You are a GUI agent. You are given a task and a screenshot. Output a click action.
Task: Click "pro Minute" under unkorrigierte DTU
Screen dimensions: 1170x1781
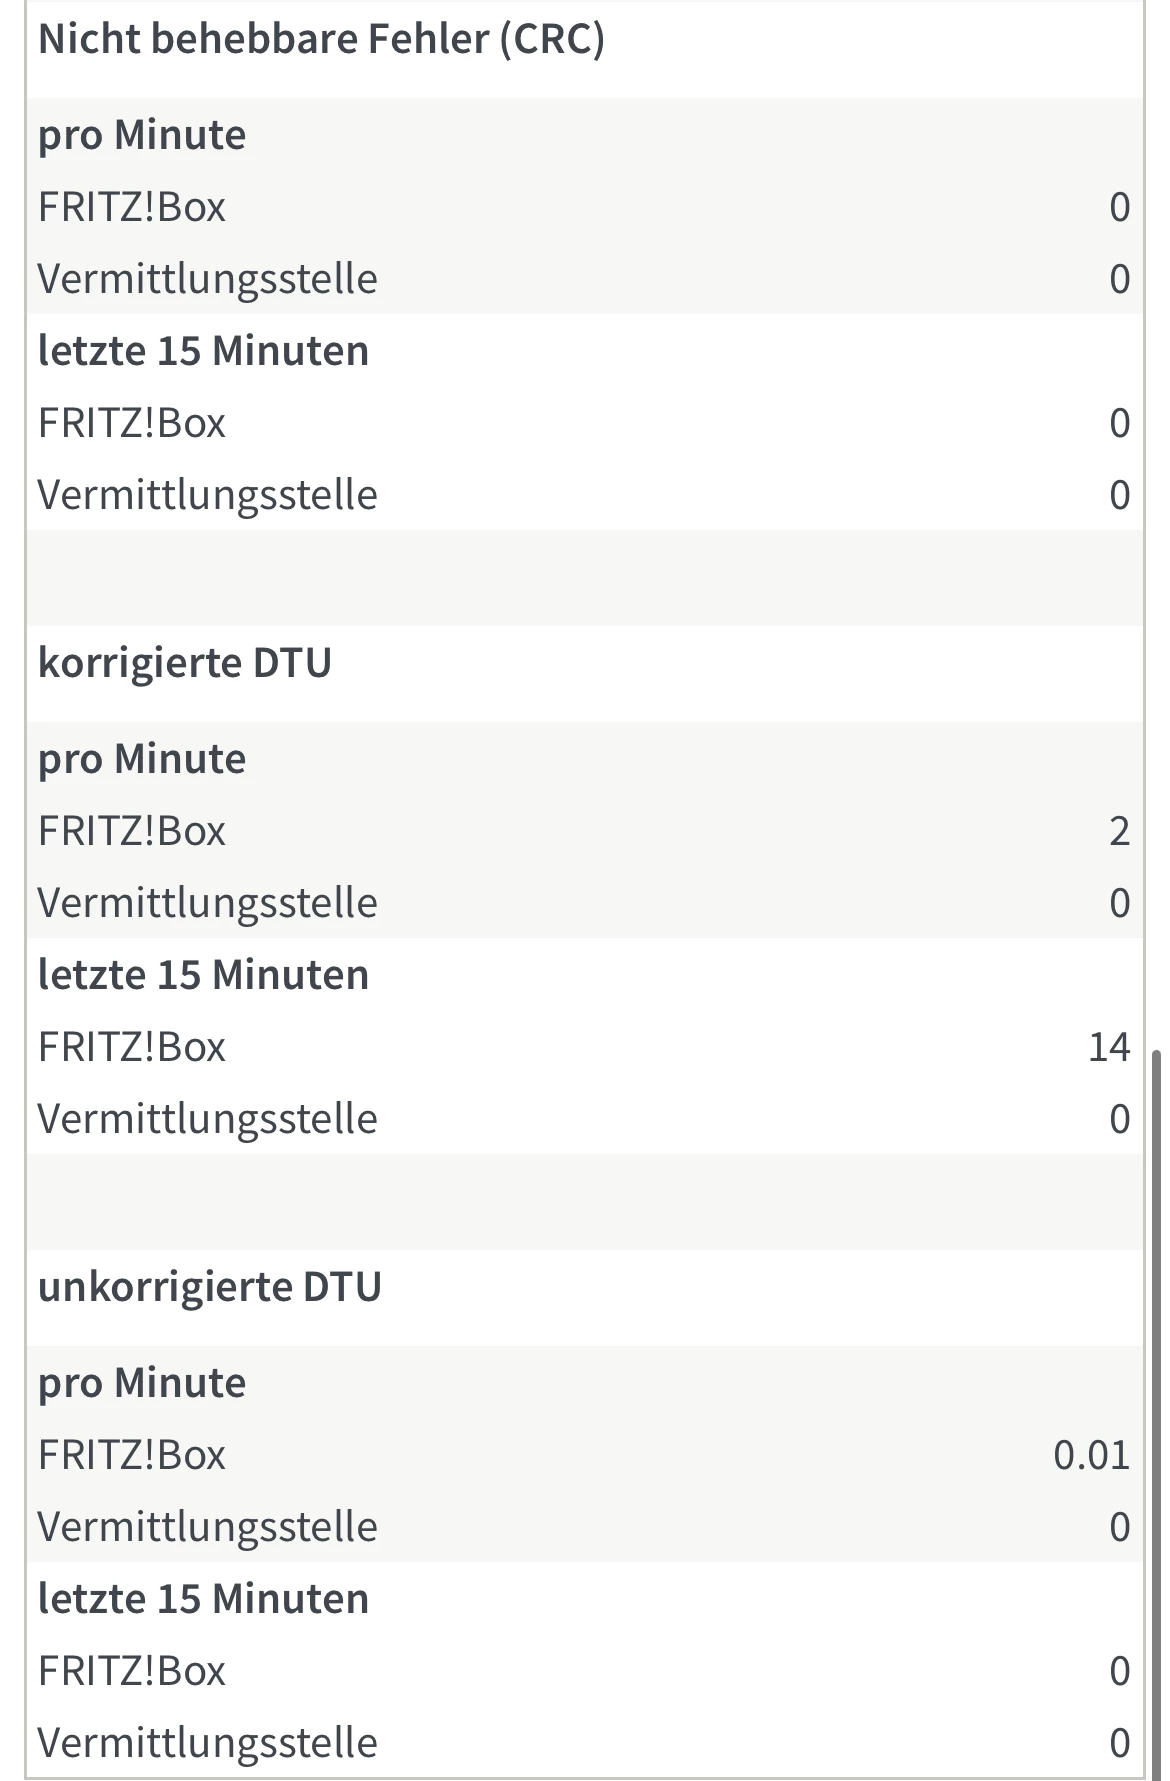click(142, 1383)
